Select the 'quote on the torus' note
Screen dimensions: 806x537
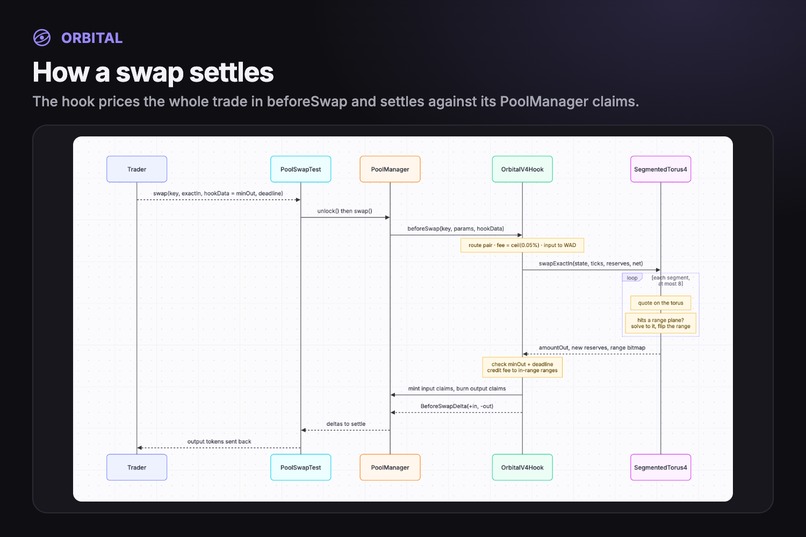click(661, 303)
